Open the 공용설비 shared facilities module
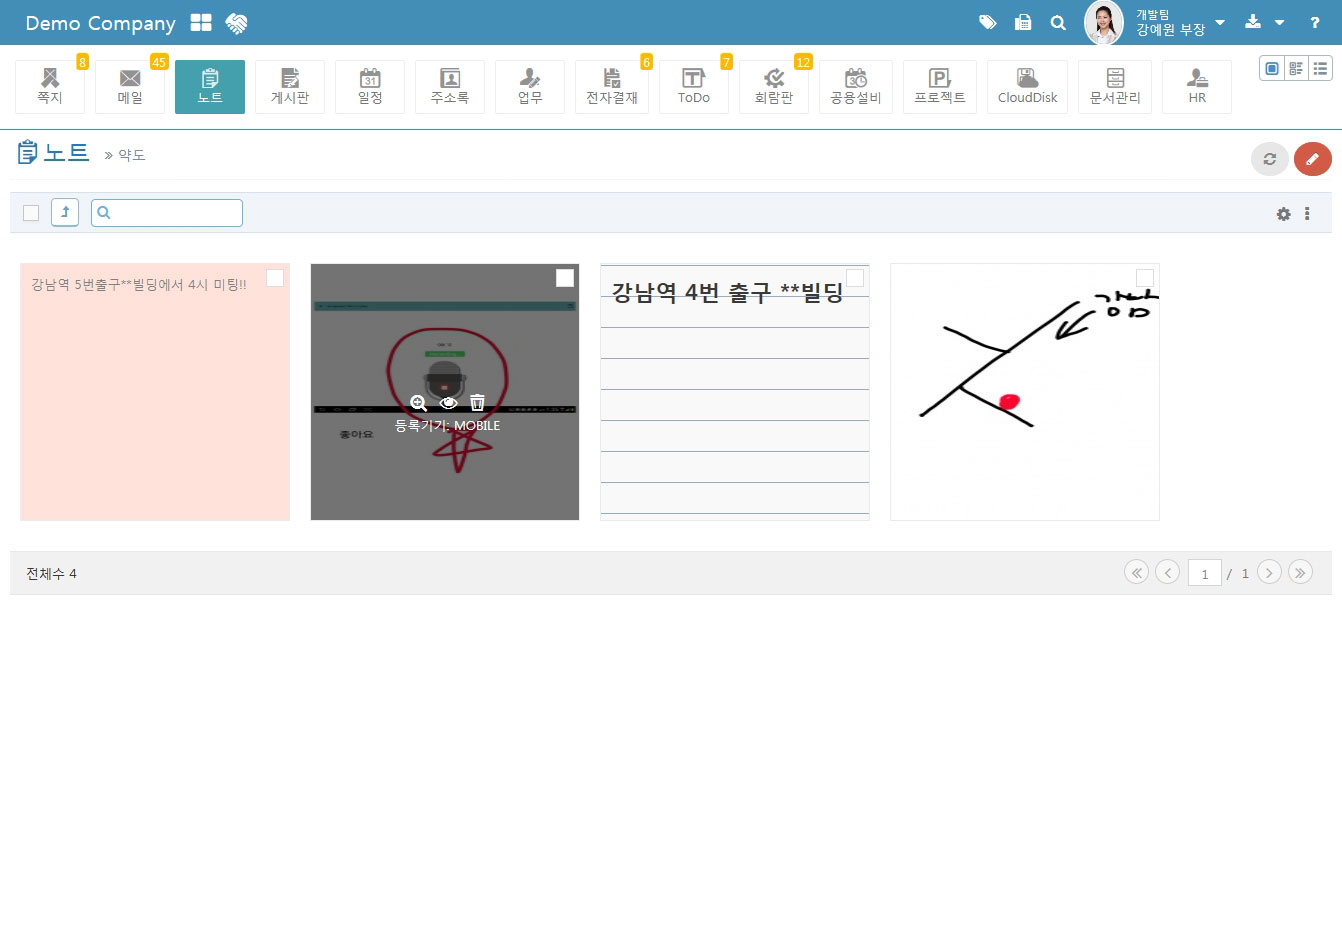The image size is (1342, 946). (856, 87)
